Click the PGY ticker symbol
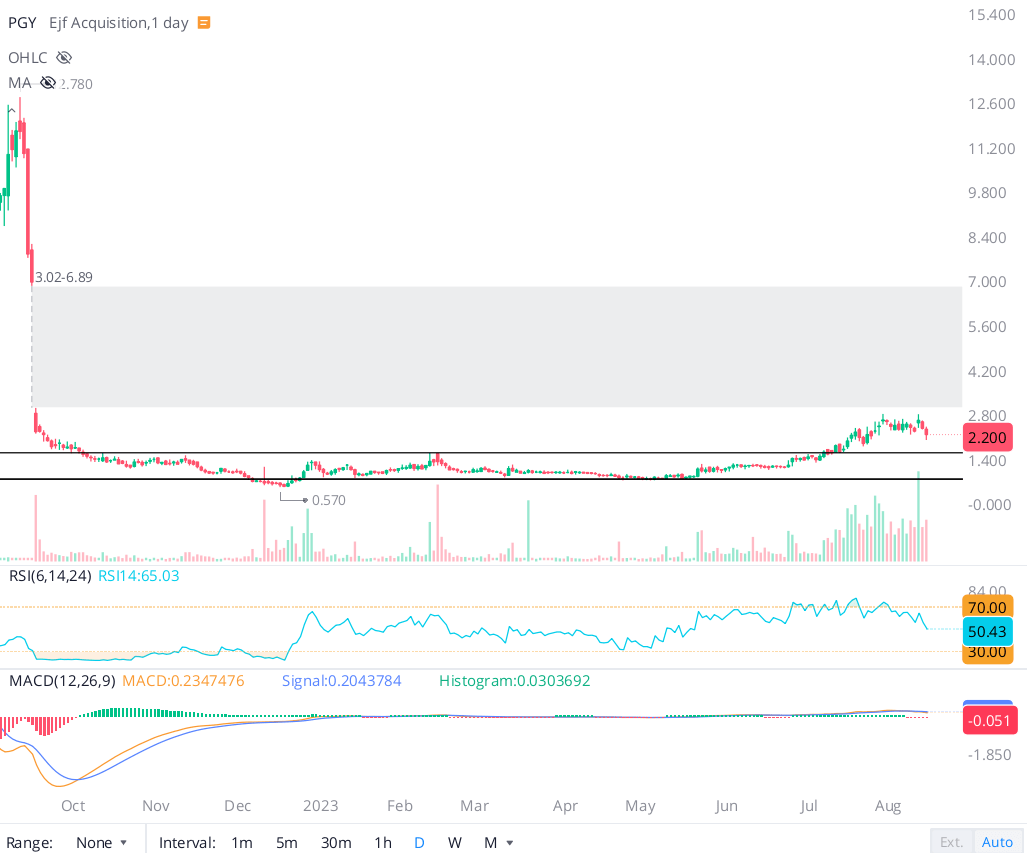This screenshot has height=853, width=1027. [x=22, y=21]
